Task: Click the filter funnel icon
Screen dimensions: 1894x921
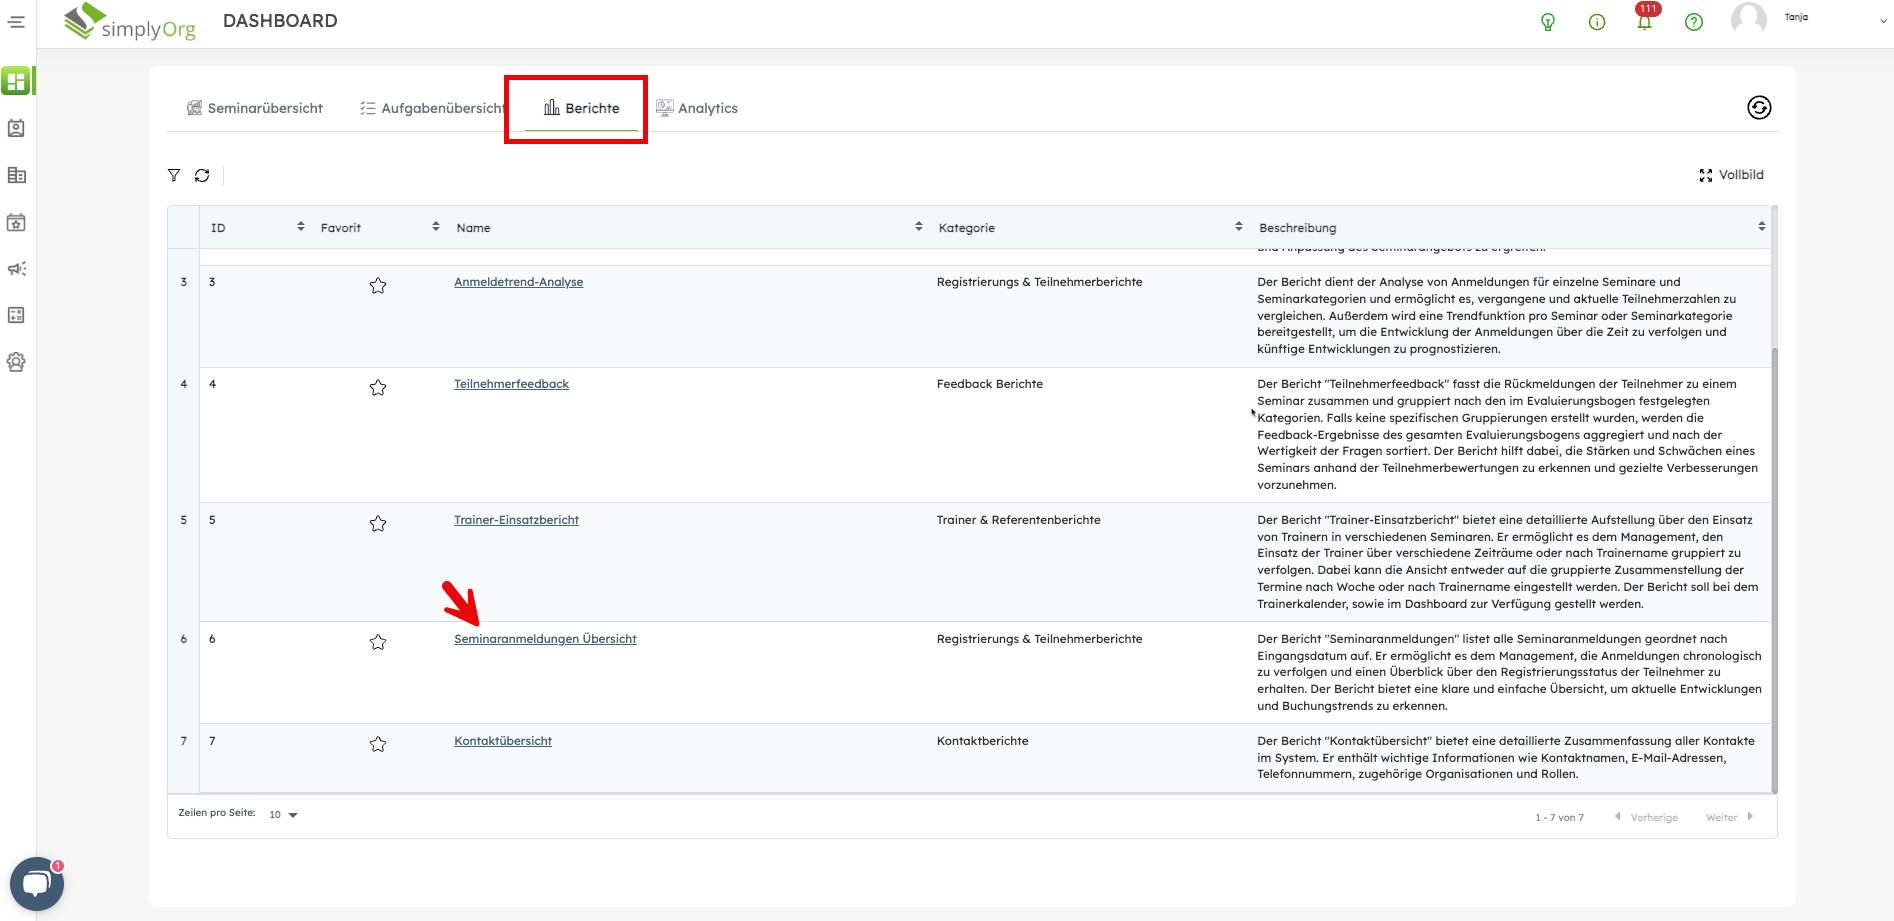Action: pos(174,175)
